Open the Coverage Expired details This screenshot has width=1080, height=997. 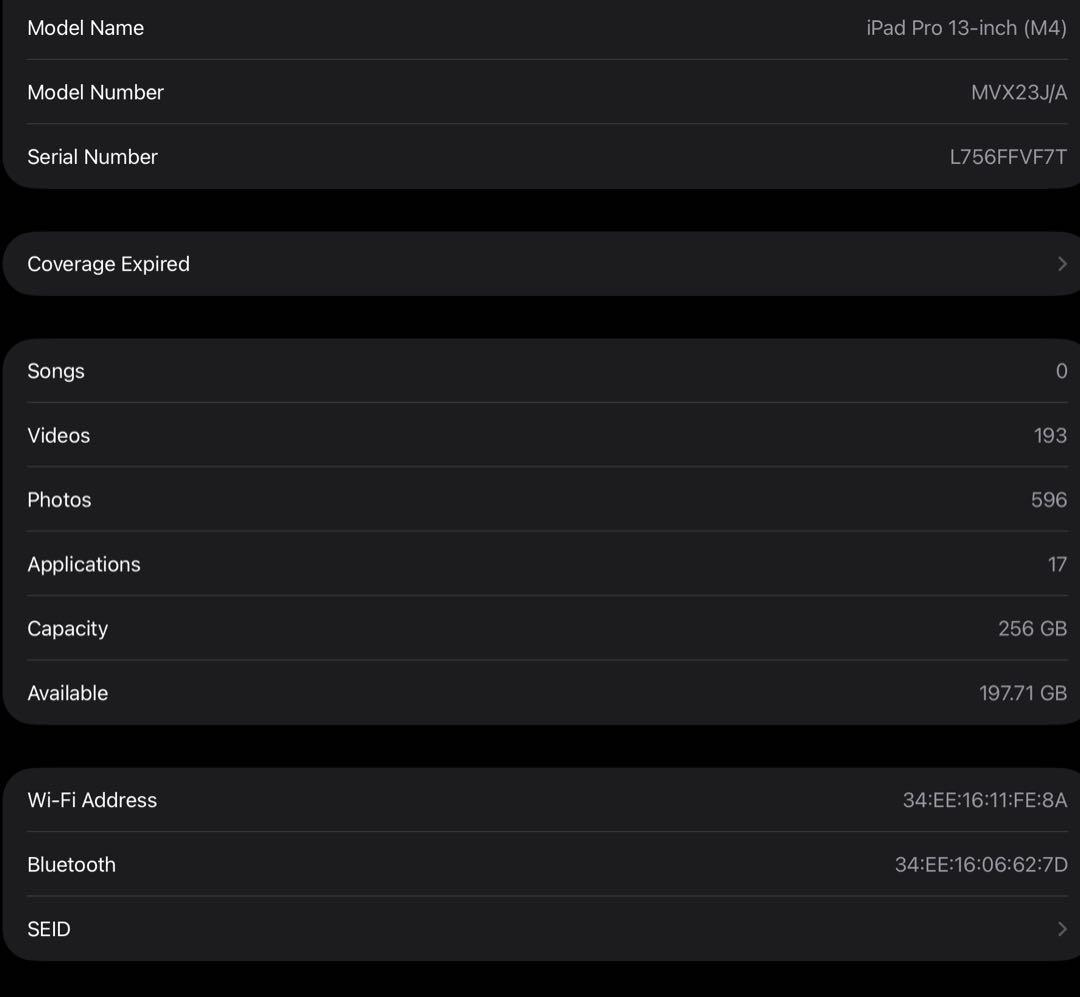pos(540,263)
